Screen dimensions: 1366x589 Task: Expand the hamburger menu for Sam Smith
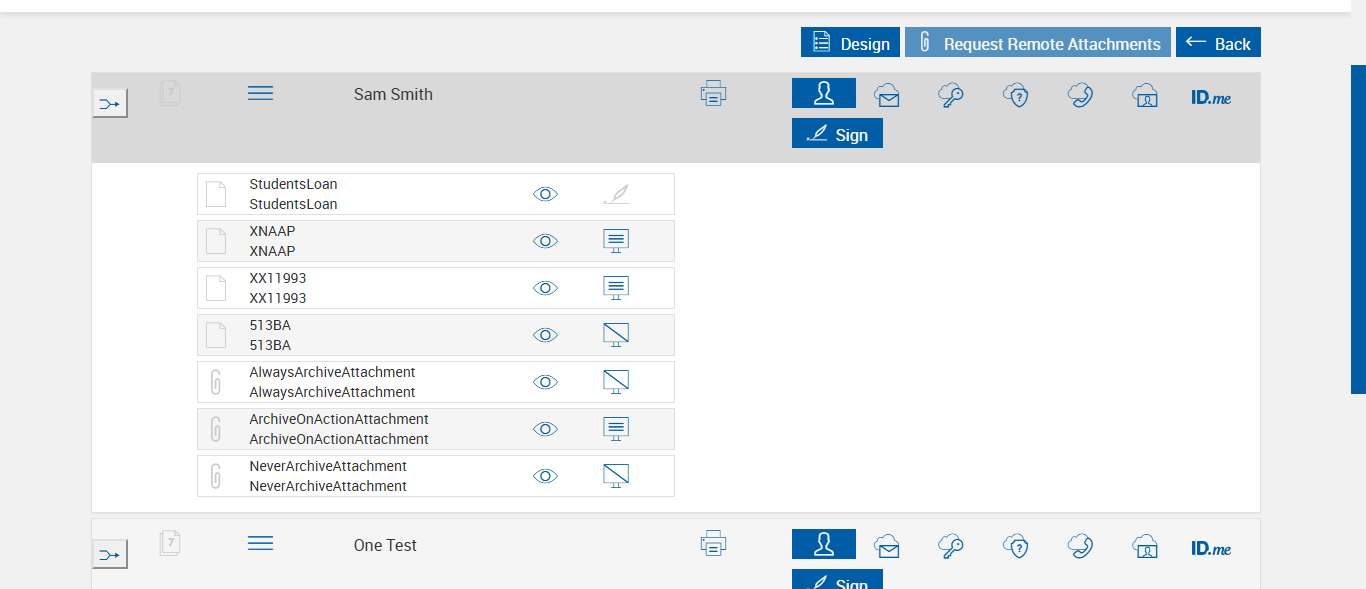click(260, 93)
